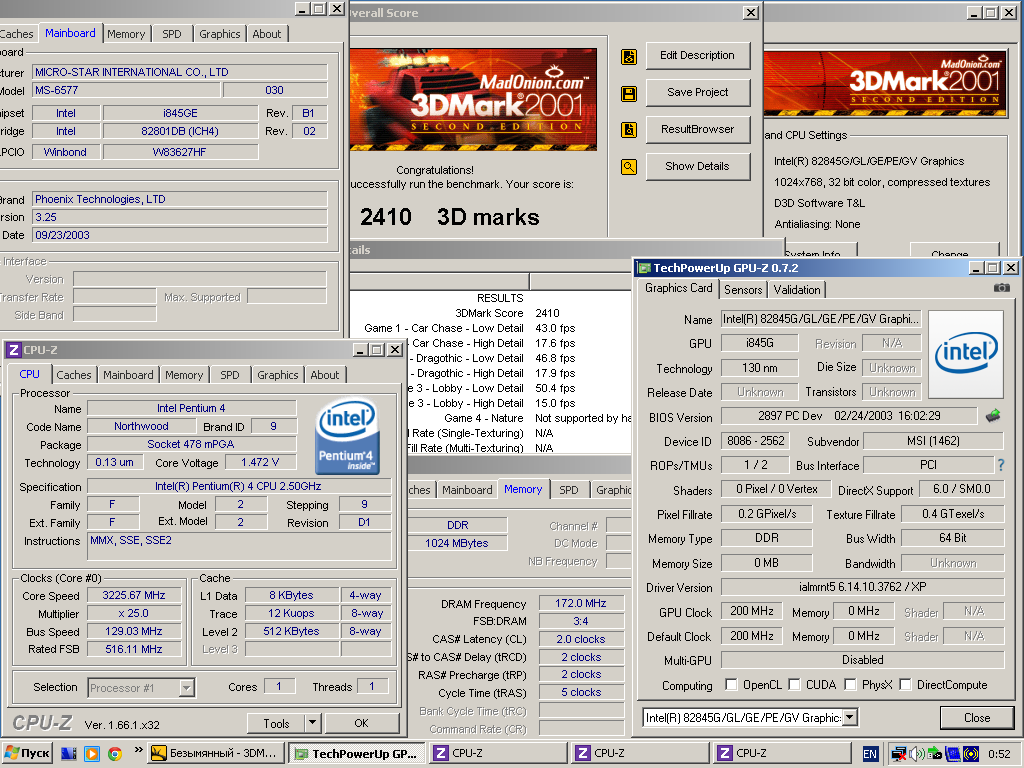The image size is (1024, 768).
Task: Switch to the Validation tab in GPU-Z
Action: coord(797,289)
